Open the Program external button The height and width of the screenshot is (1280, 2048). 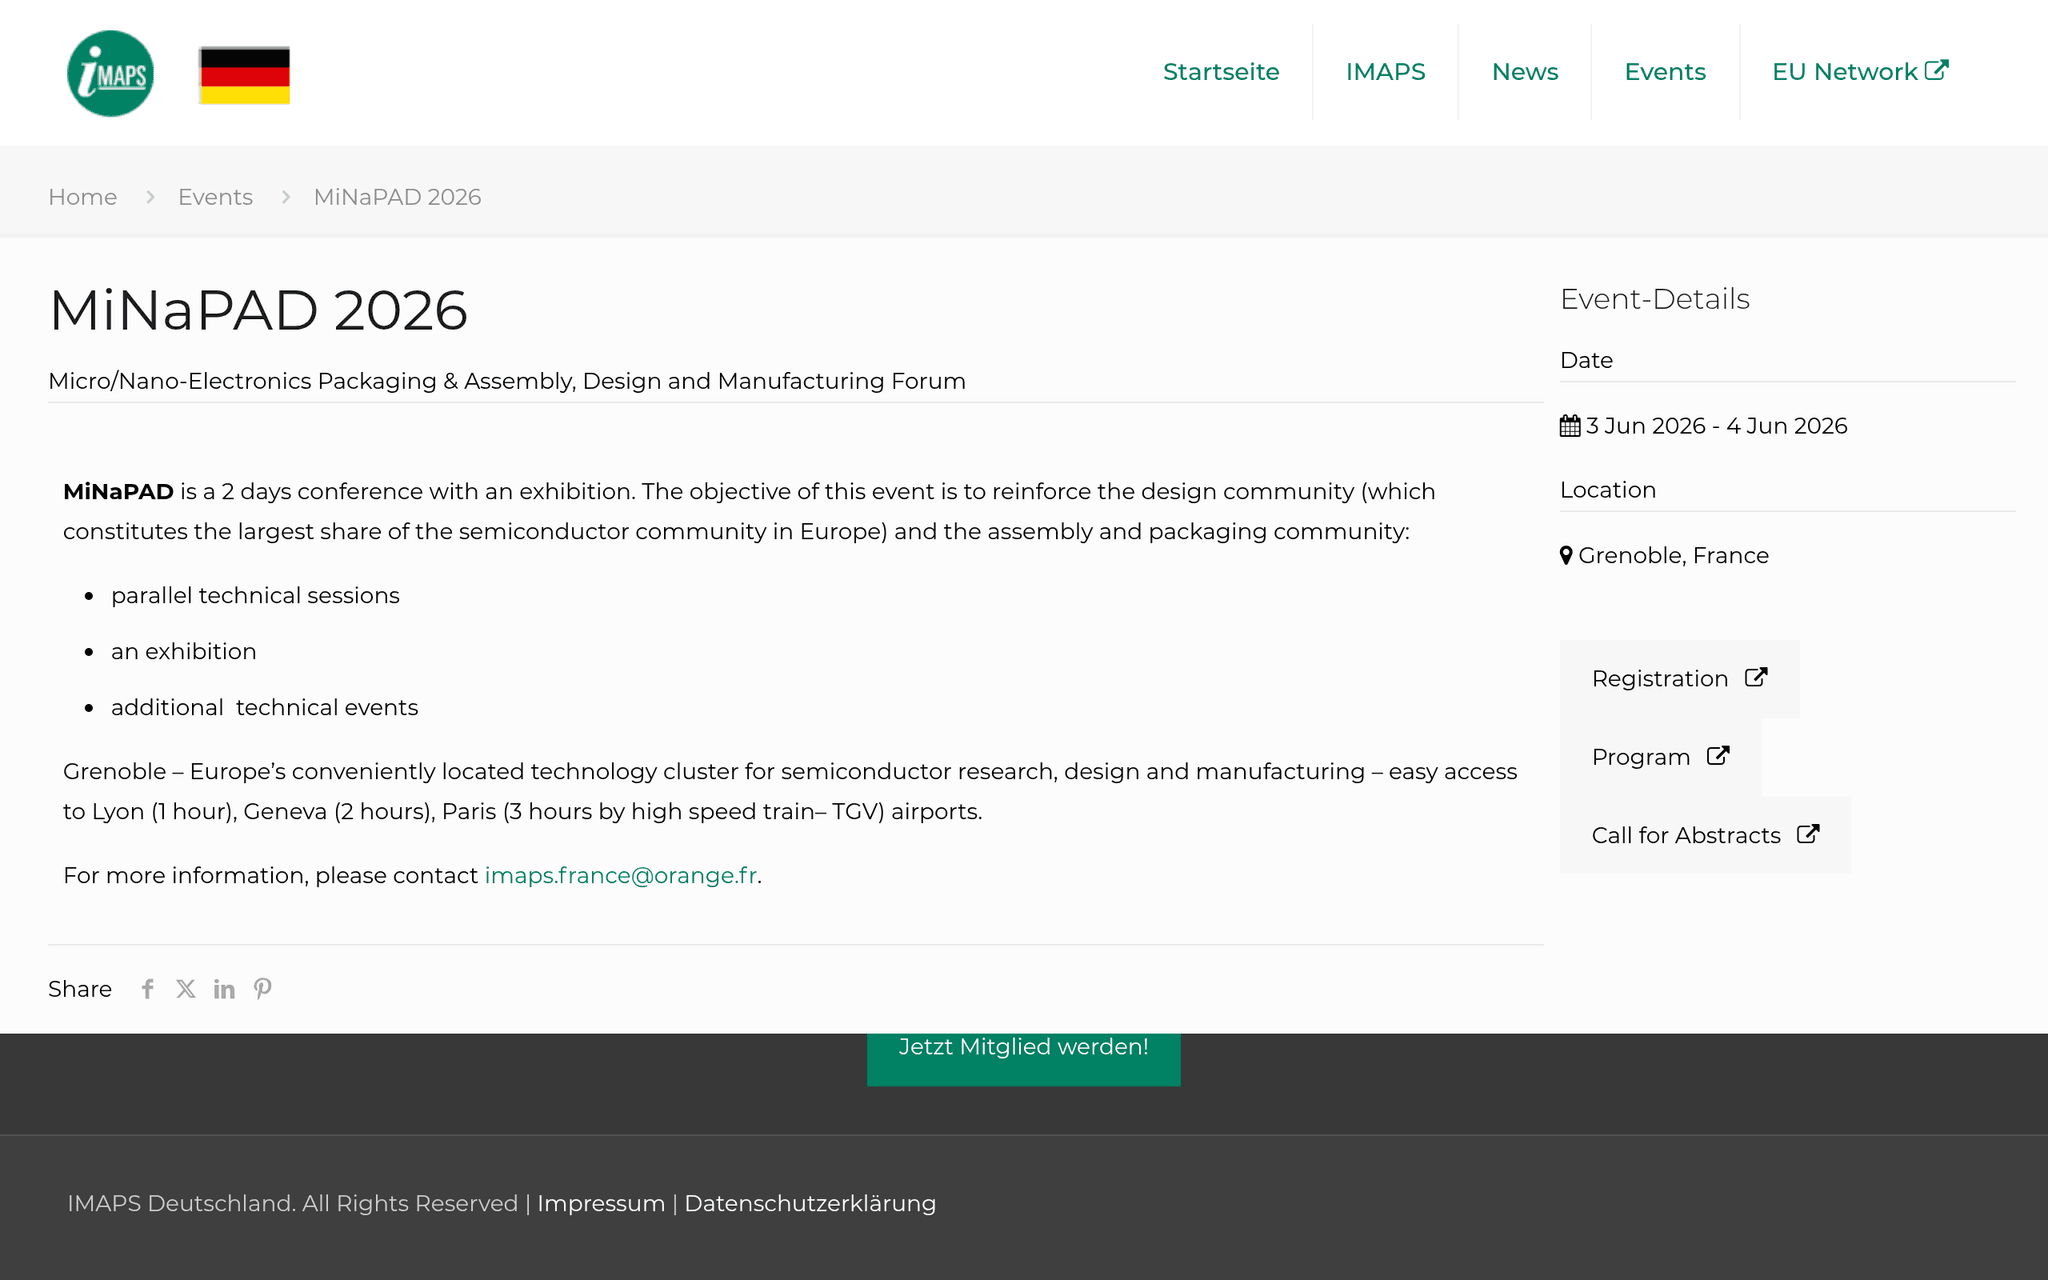pyautogui.click(x=1661, y=757)
